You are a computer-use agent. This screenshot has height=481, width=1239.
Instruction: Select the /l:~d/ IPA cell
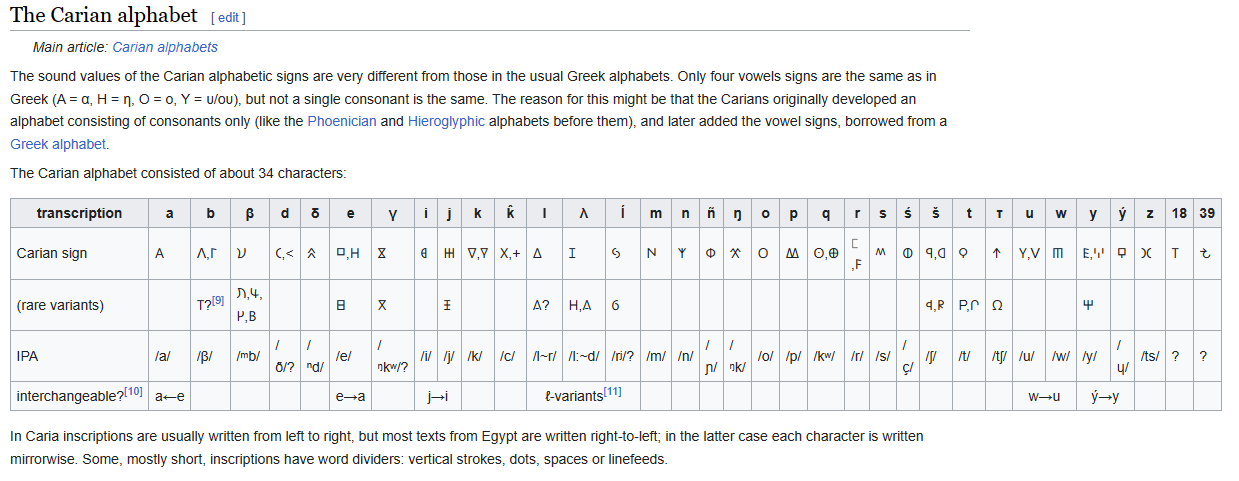[583, 356]
